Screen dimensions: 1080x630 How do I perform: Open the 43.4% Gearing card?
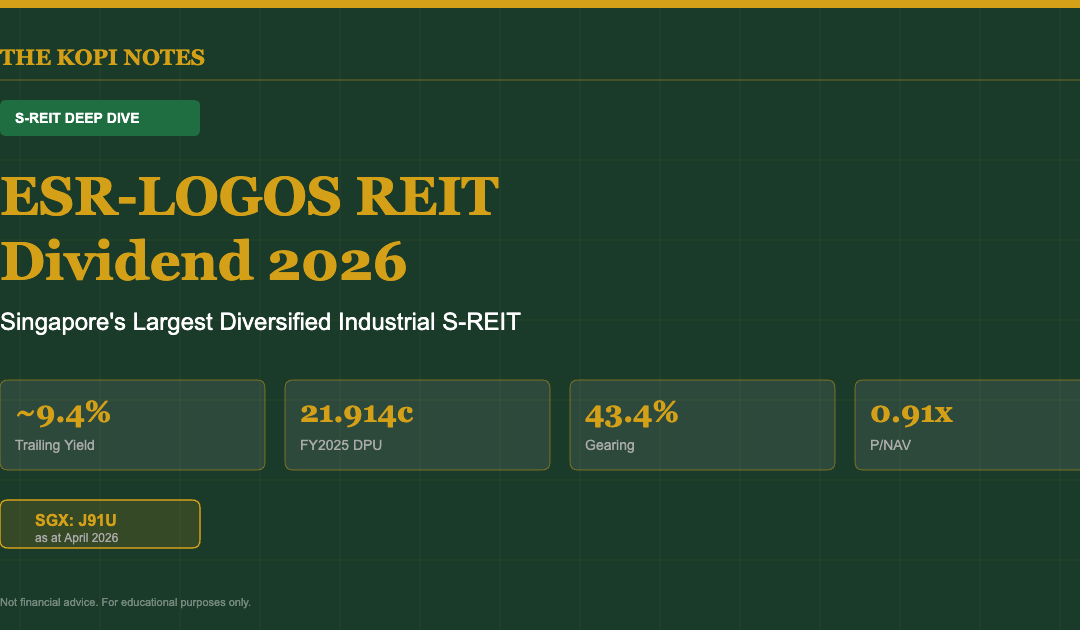point(703,425)
